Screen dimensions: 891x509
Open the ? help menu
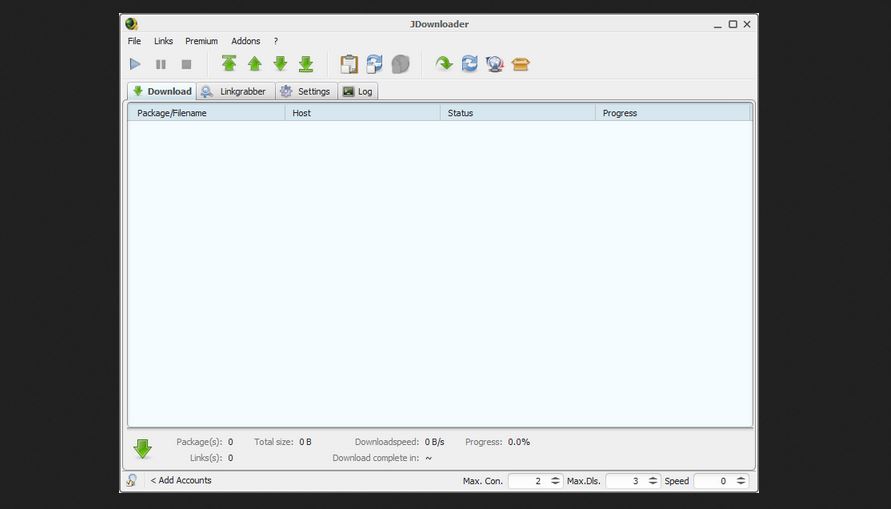coord(276,41)
